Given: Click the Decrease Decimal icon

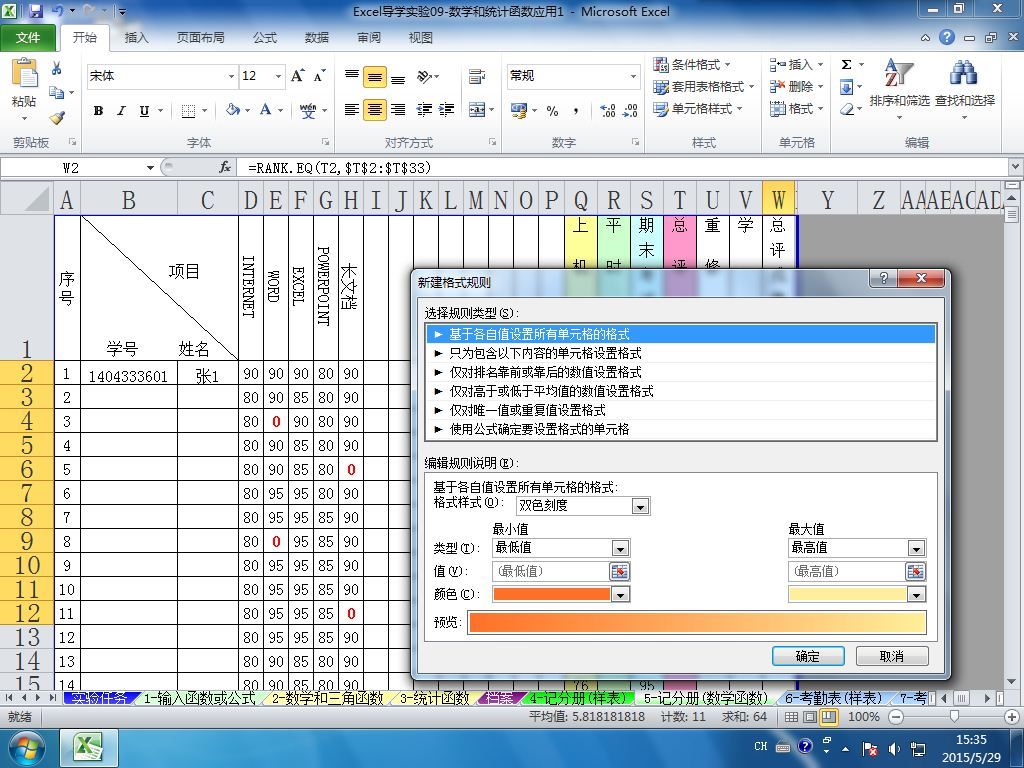Looking at the screenshot, I should click(x=630, y=111).
